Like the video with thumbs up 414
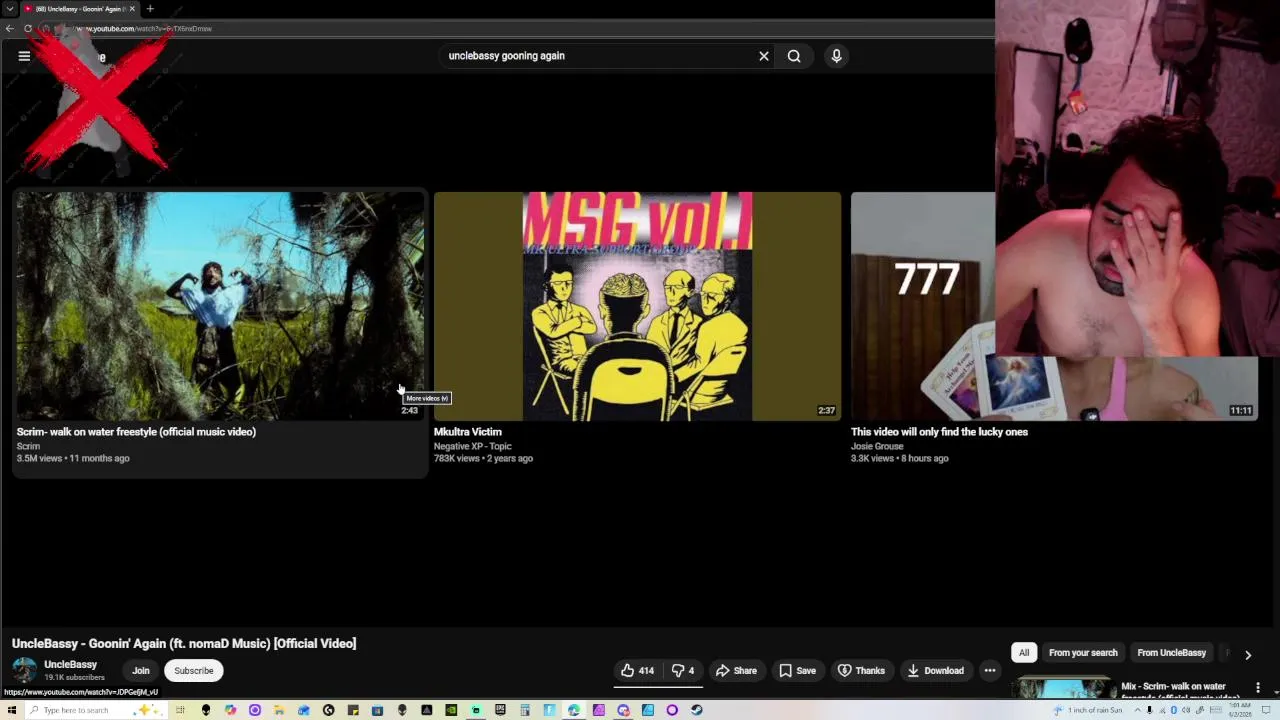Screen dimensions: 1280x720 coord(637,671)
